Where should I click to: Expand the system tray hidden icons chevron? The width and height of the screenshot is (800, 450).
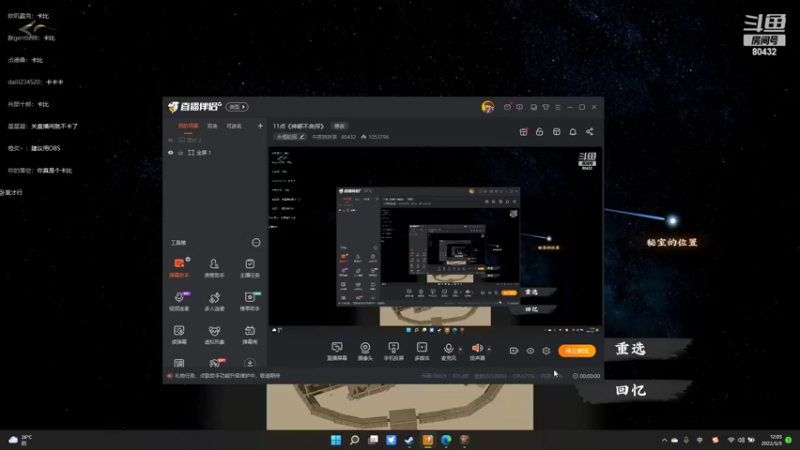point(664,440)
